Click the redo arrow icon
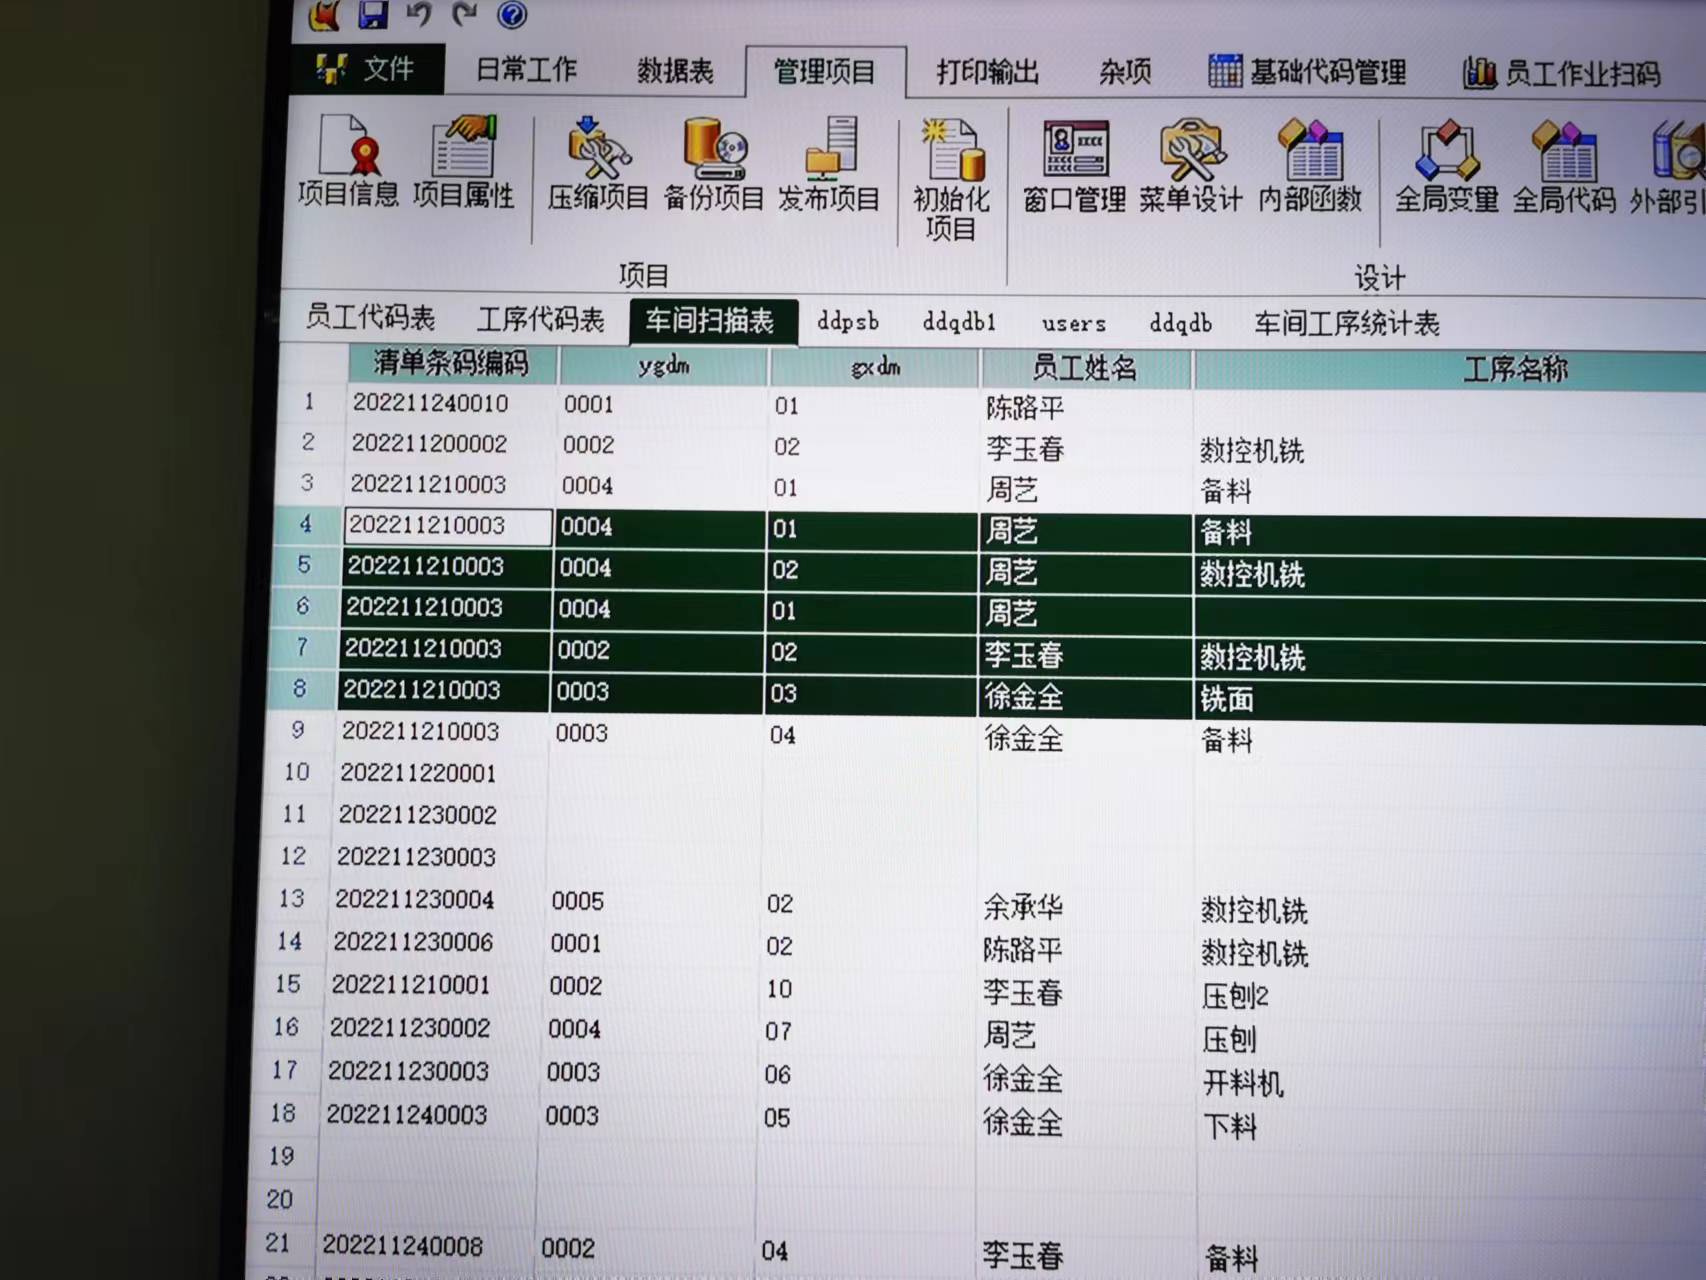The height and width of the screenshot is (1280, 1706). 465,13
